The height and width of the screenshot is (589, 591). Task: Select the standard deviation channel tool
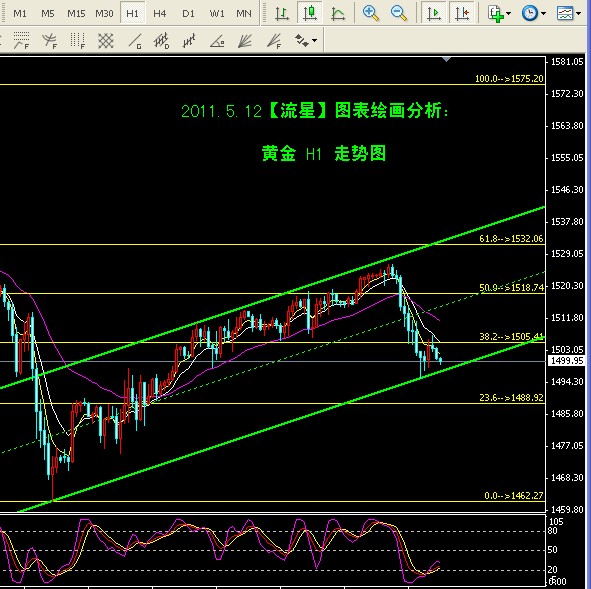pos(161,41)
